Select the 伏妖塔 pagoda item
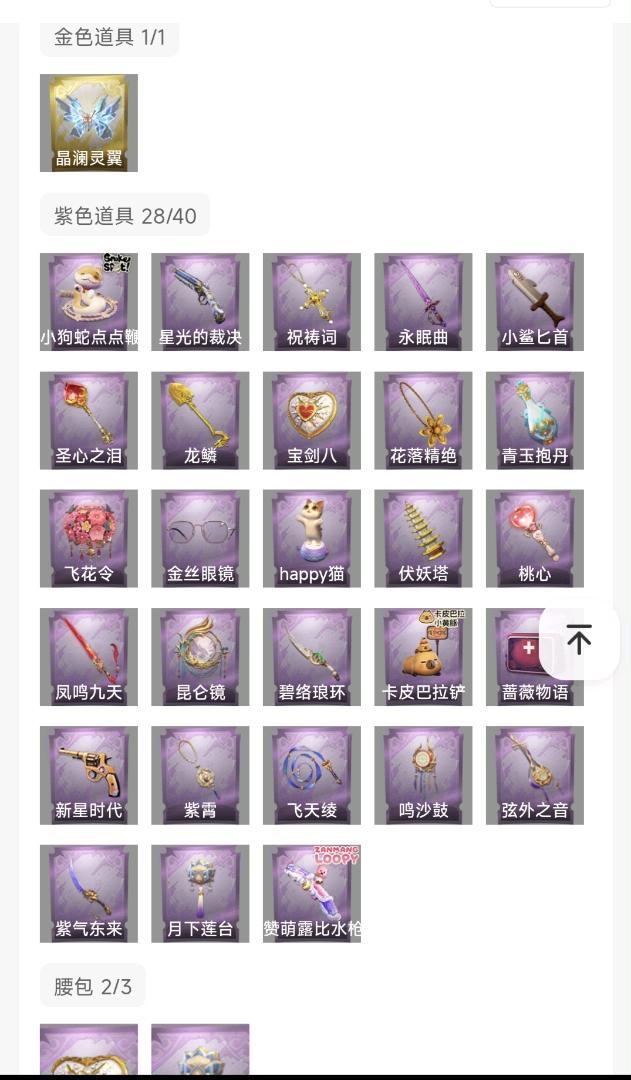The height and width of the screenshot is (1080, 631). click(x=424, y=539)
